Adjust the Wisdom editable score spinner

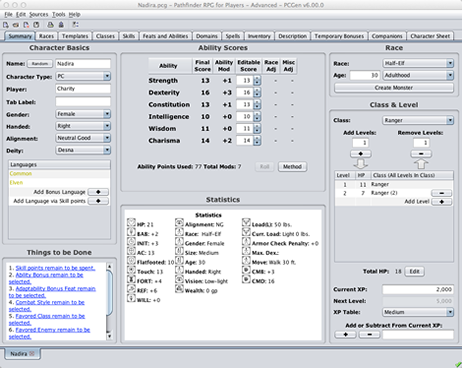point(257,129)
